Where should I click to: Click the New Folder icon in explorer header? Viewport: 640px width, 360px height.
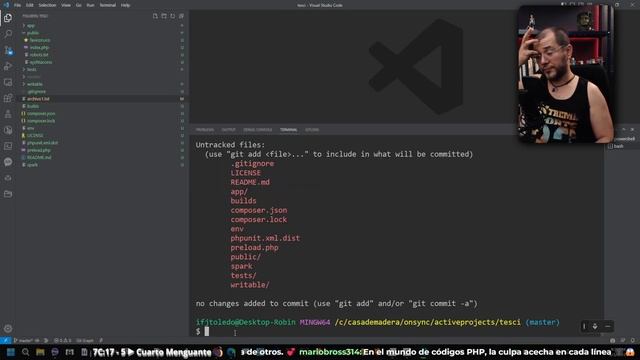click(164, 16)
